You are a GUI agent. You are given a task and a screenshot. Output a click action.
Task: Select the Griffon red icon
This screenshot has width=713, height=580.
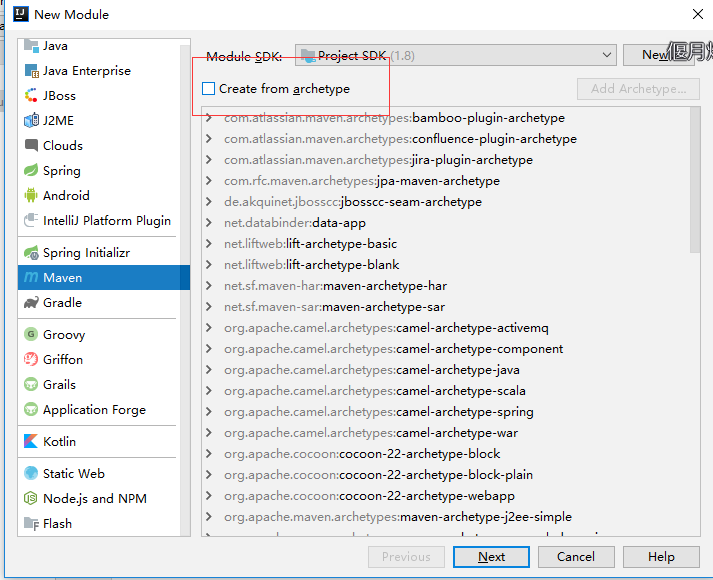31,360
